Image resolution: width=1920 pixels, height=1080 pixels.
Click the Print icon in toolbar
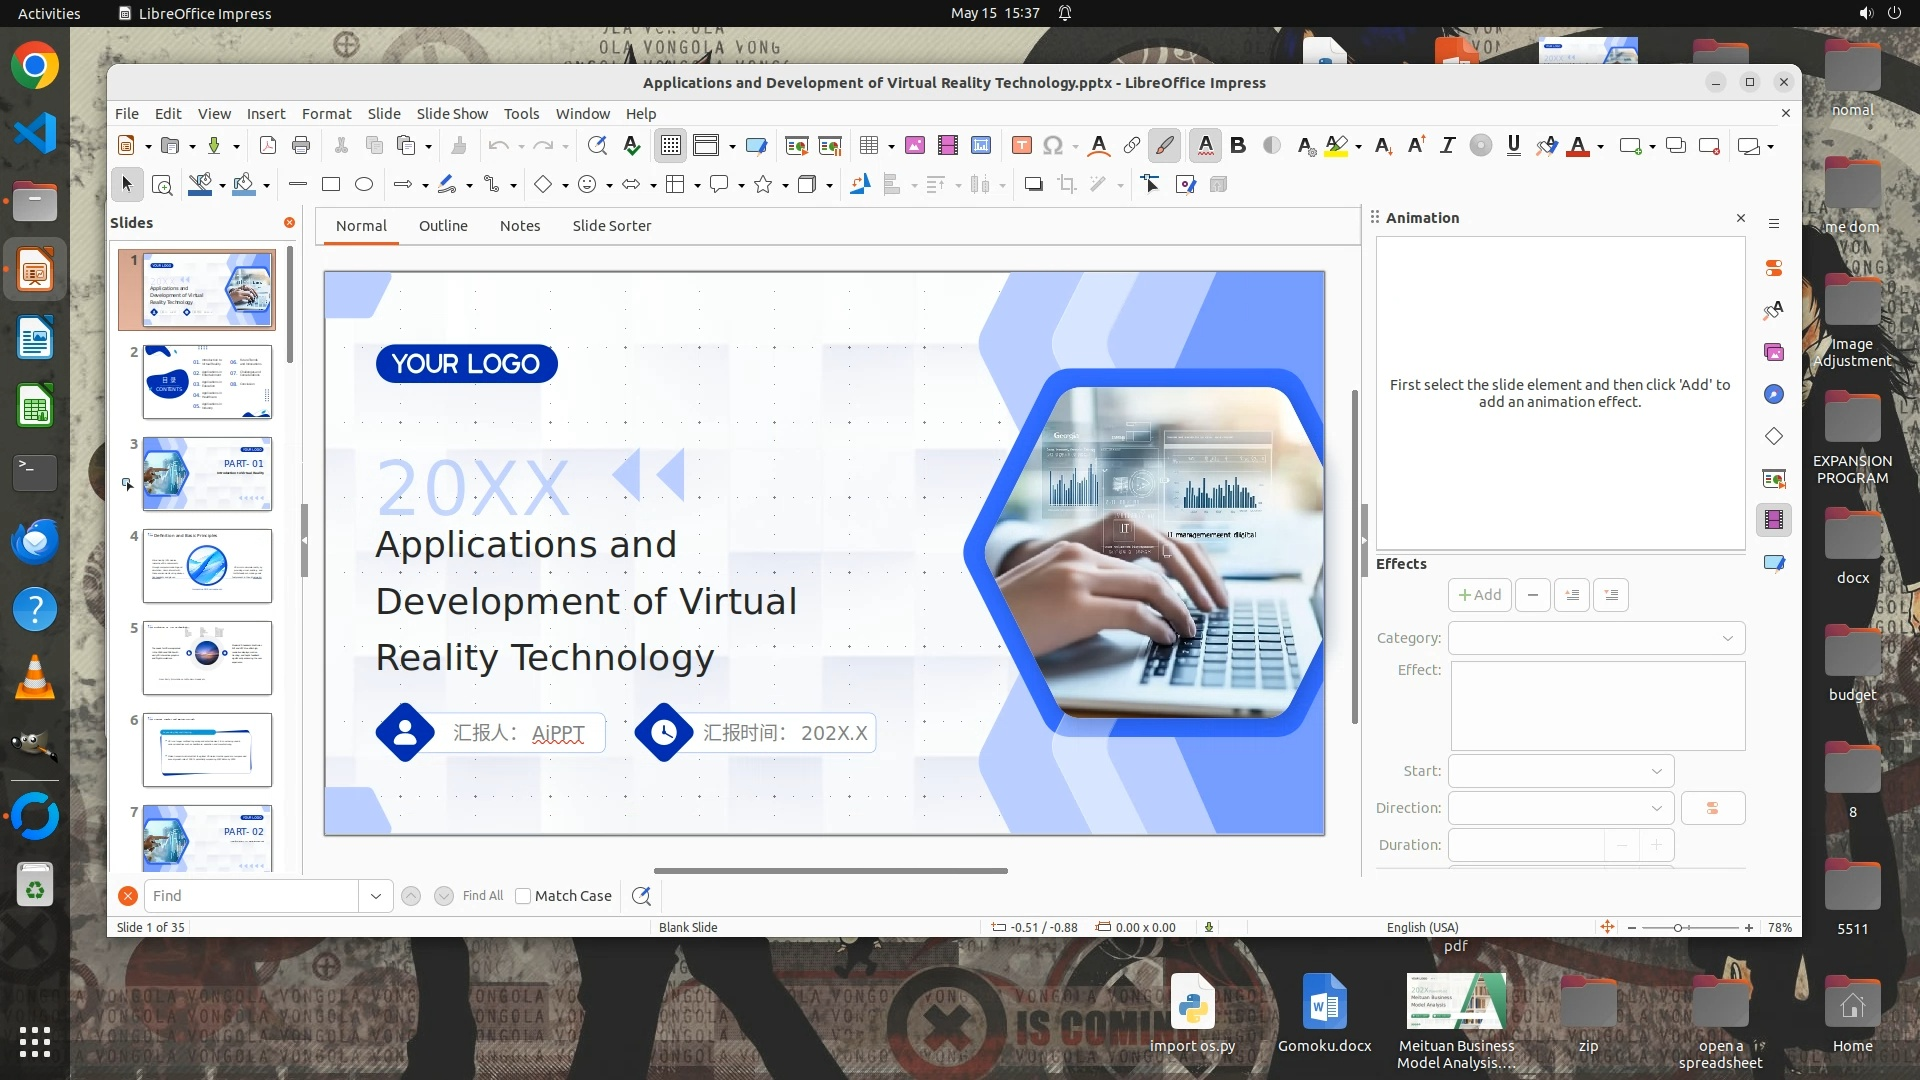click(x=301, y=146)
